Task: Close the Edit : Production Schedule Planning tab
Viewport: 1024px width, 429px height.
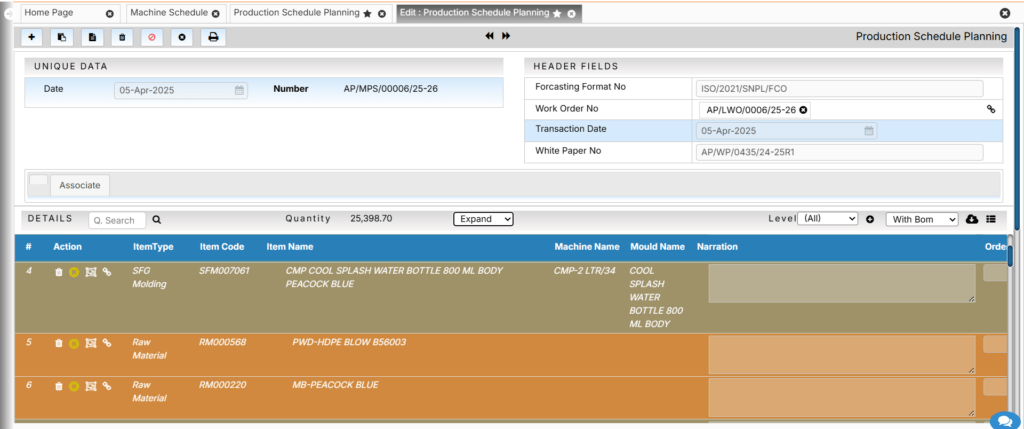Action: [571, 14]
